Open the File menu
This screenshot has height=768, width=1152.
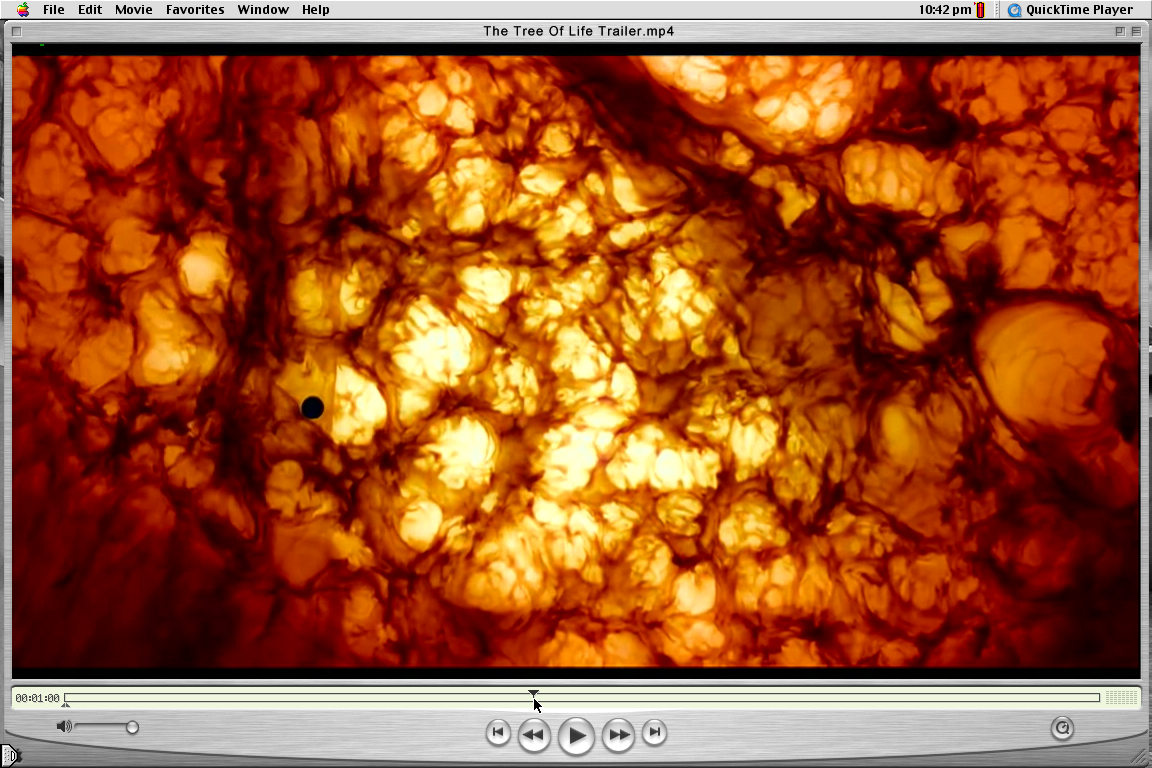(54, 10)
